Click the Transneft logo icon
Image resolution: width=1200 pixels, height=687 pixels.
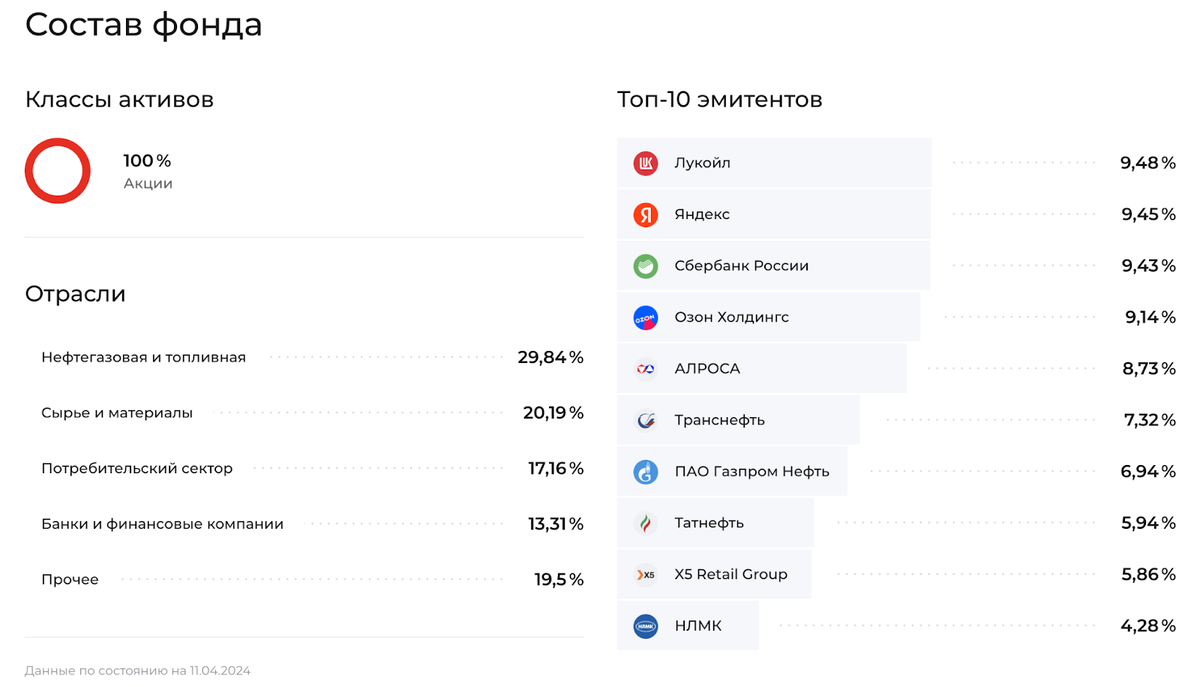[x=646, y=420]
